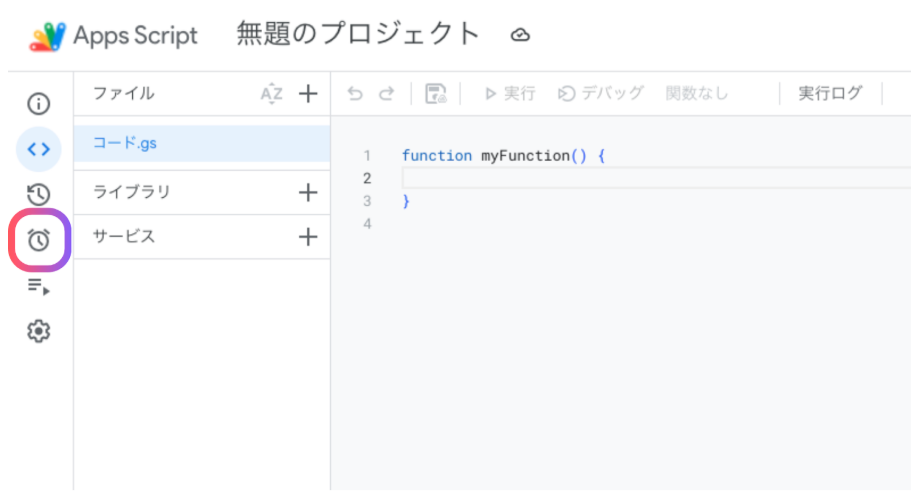Open the 関数なし function selector dropdown
Viewport: 922px width, 502px height.
pyautogui.click(x=697, y=94)
